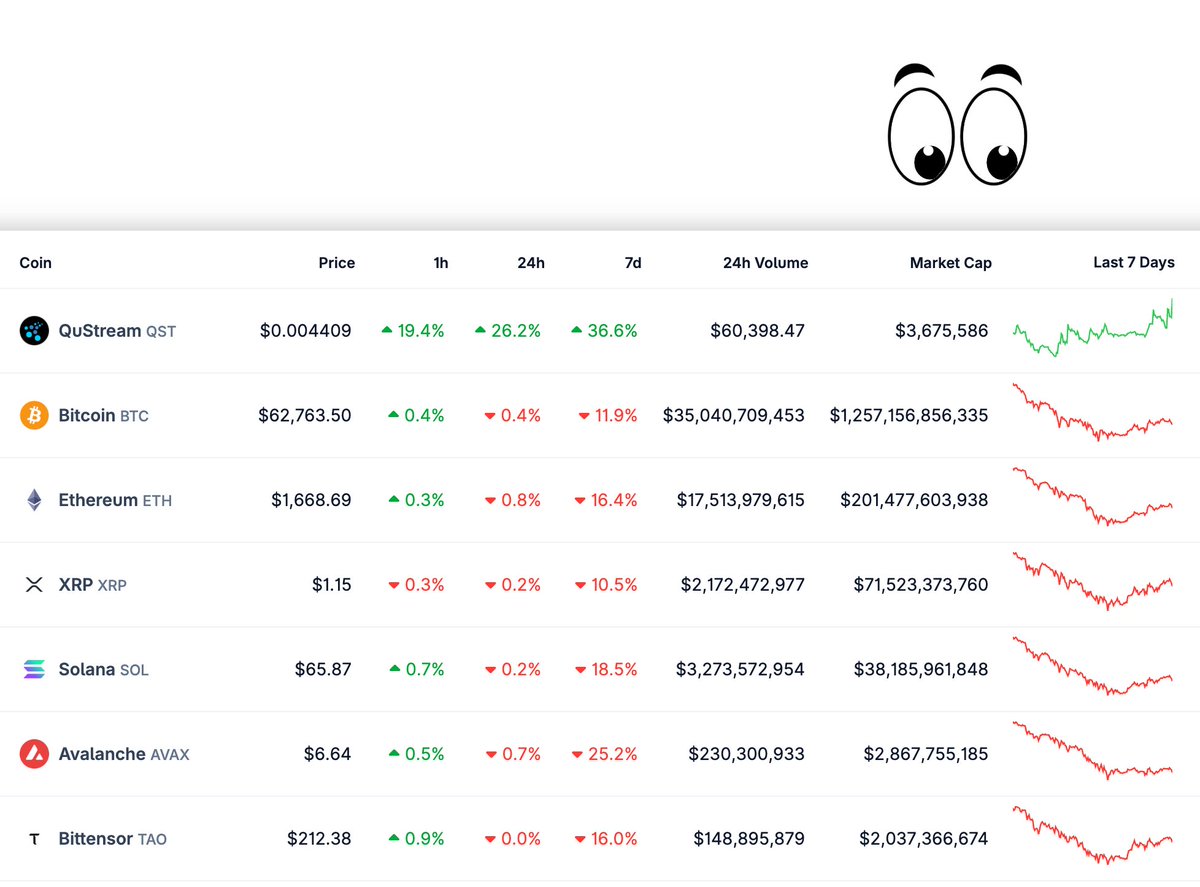
Task: Click the QuStream coin logo icon
Action: pyautogui.click(x=34, y=331)
